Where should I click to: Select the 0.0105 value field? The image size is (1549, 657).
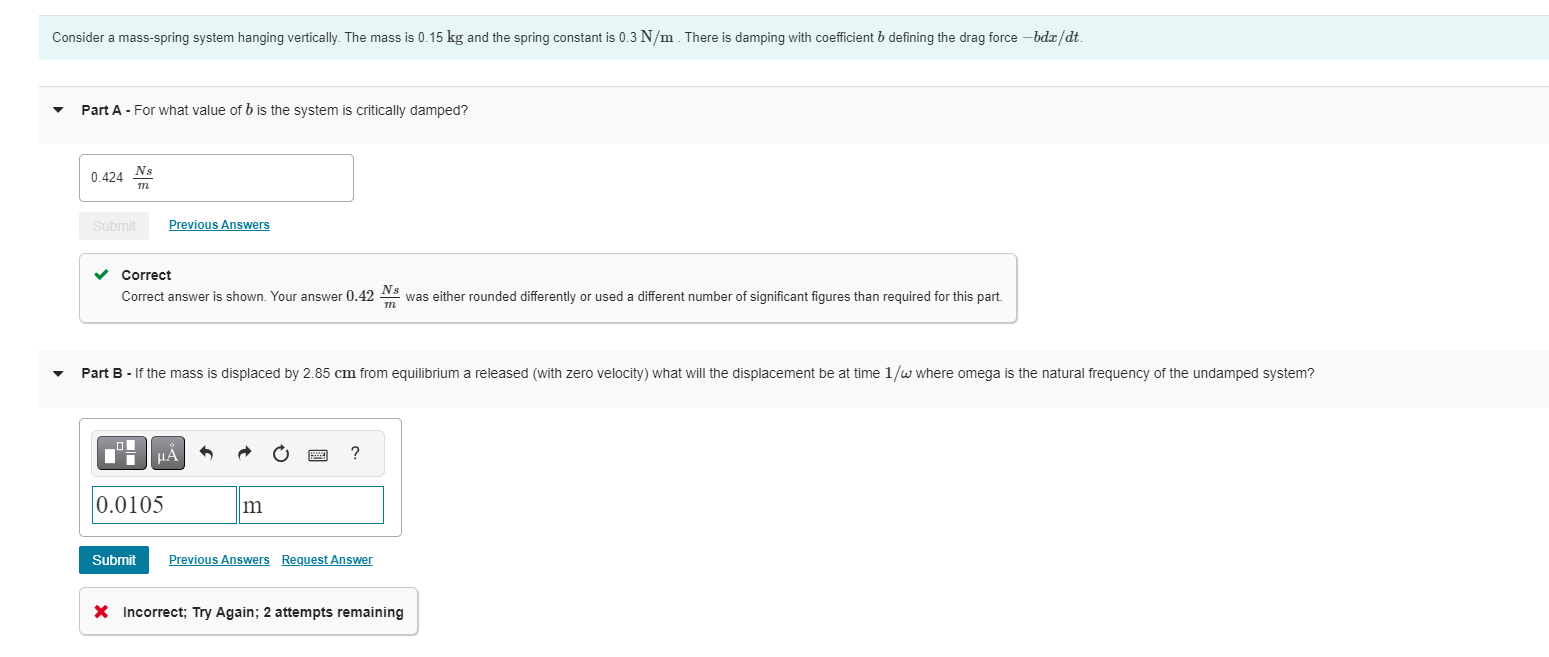163,504
